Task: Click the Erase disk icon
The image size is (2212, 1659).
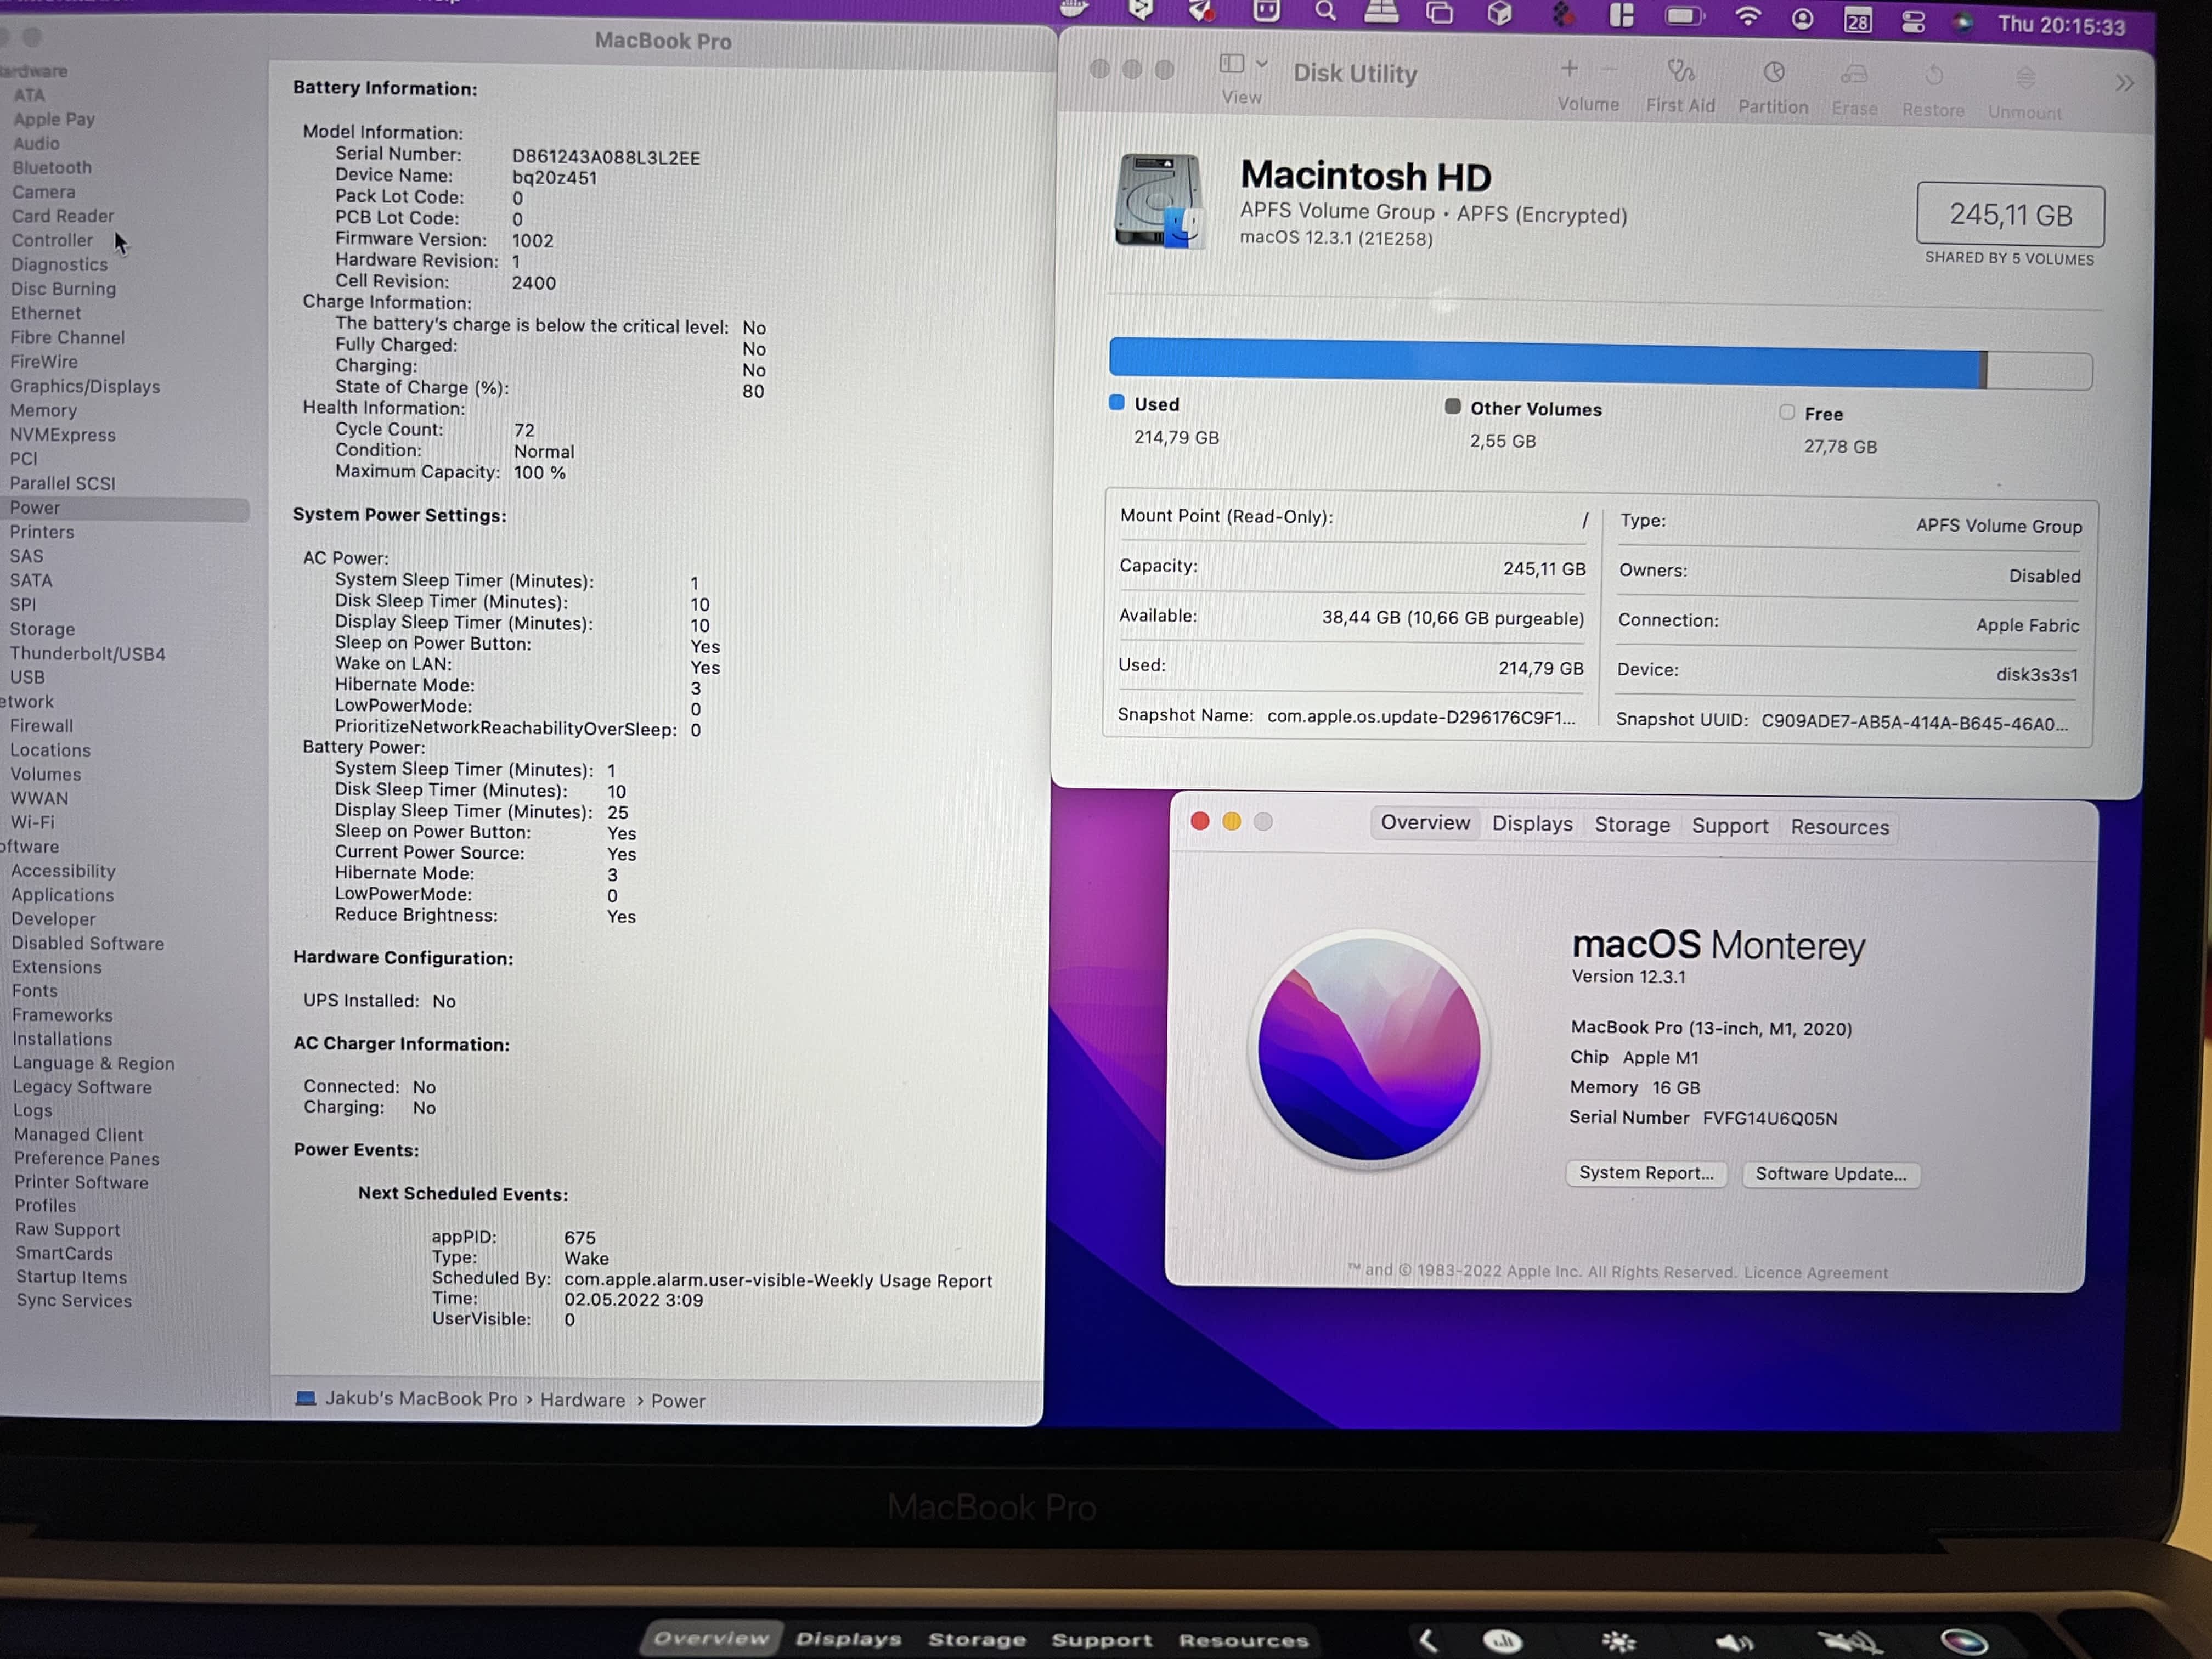Action: click(x=1854, y=75)
